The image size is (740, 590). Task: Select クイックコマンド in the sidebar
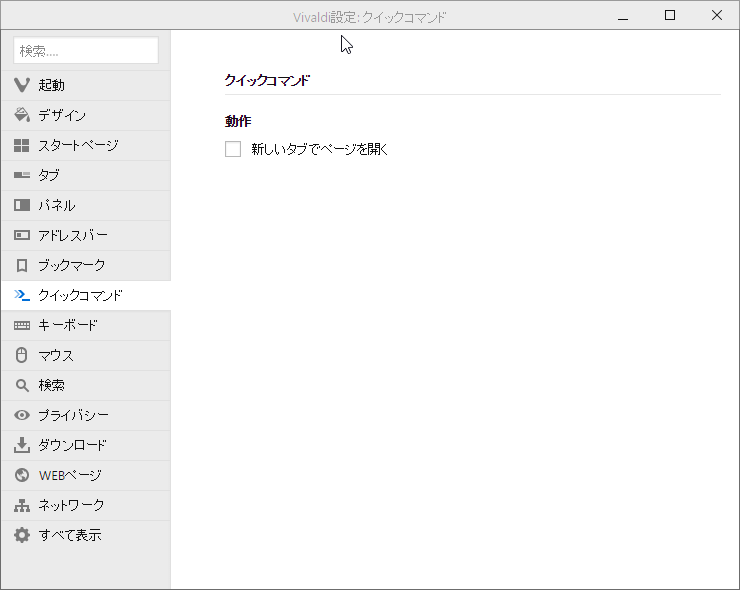[86, 295]
